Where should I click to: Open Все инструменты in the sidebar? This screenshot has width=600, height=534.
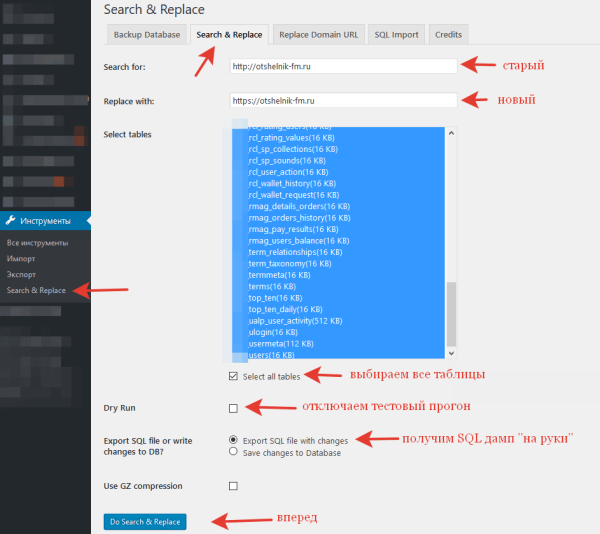pos(37,243)
